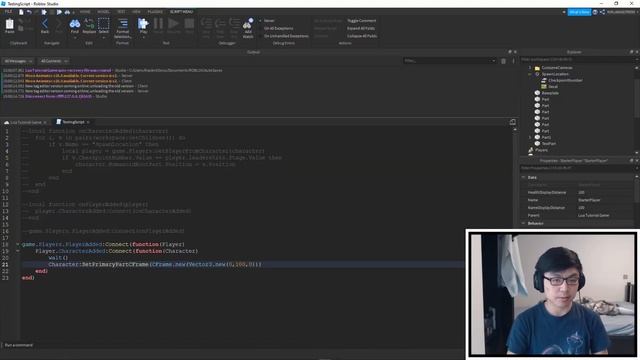Open Find with the binoculars icon

tap(75, 24)
